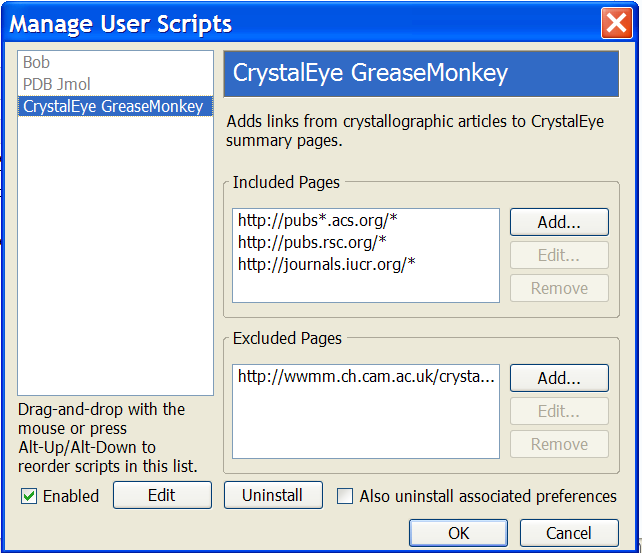The image size is (642, 553).
Task: Check Also uninstall associated preferences
Action: click(345, 496)
